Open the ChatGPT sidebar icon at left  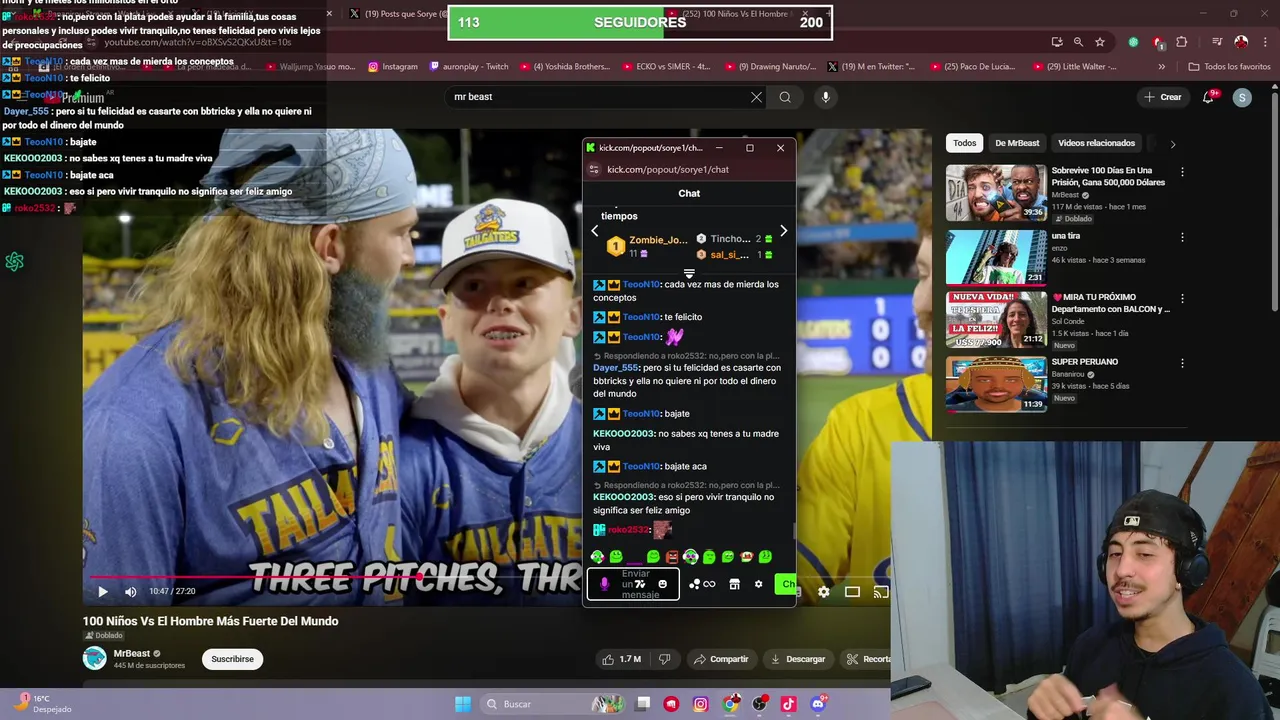pyautogui.click(x=14, y=262)
